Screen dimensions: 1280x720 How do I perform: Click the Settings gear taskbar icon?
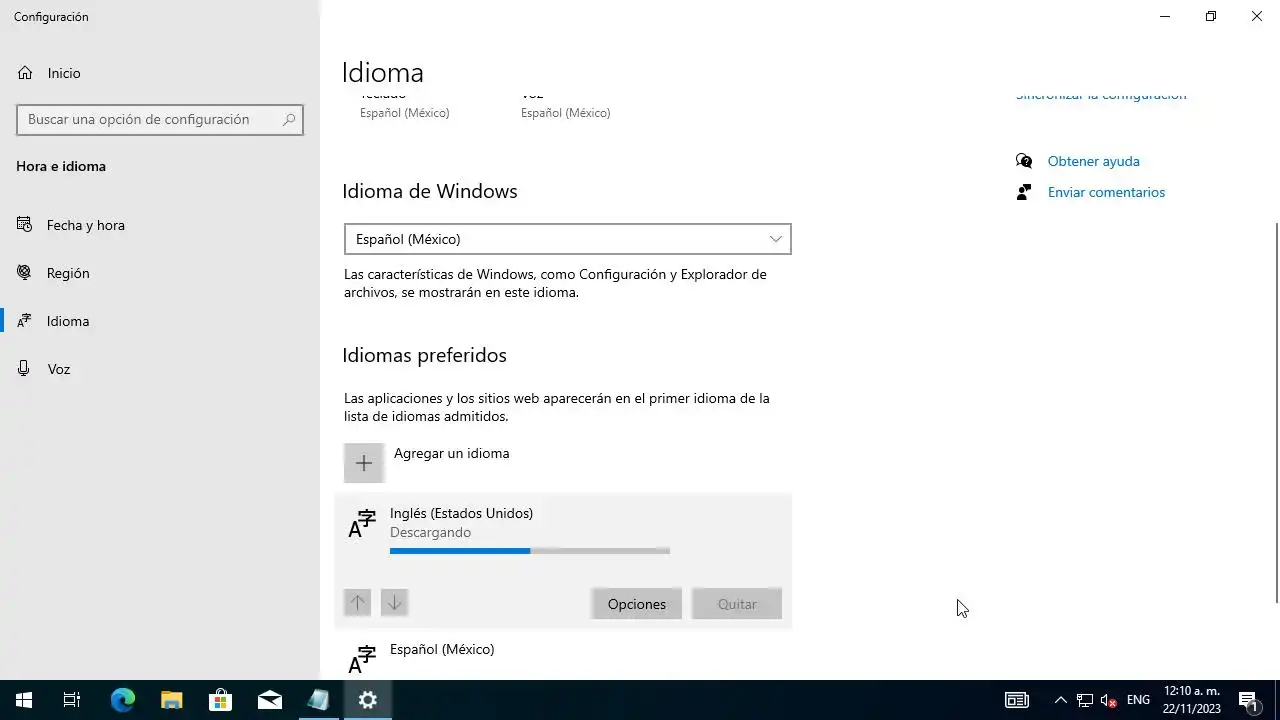pyautogui.click(x=368, y=700)
